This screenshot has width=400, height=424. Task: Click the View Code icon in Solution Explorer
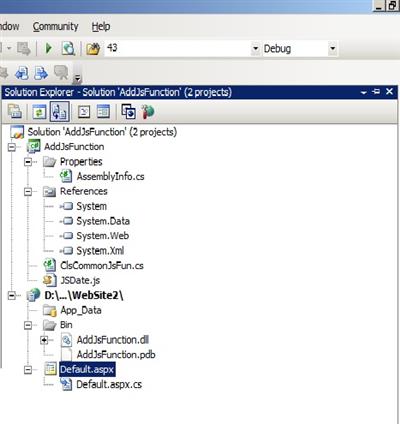coord(84,112)
